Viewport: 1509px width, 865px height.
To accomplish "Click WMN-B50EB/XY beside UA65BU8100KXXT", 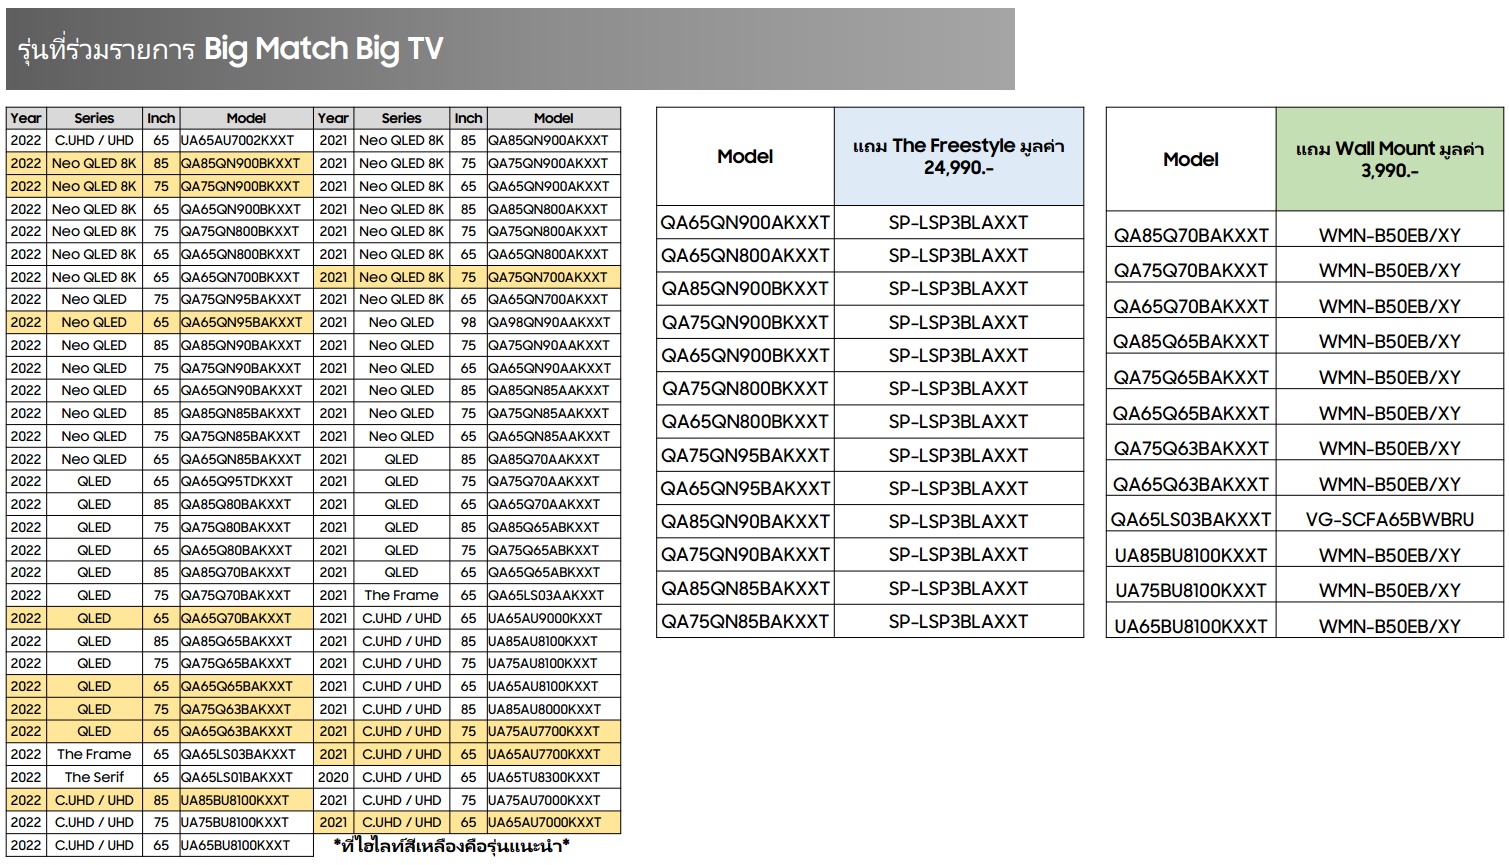I will tap(1390, 626).
